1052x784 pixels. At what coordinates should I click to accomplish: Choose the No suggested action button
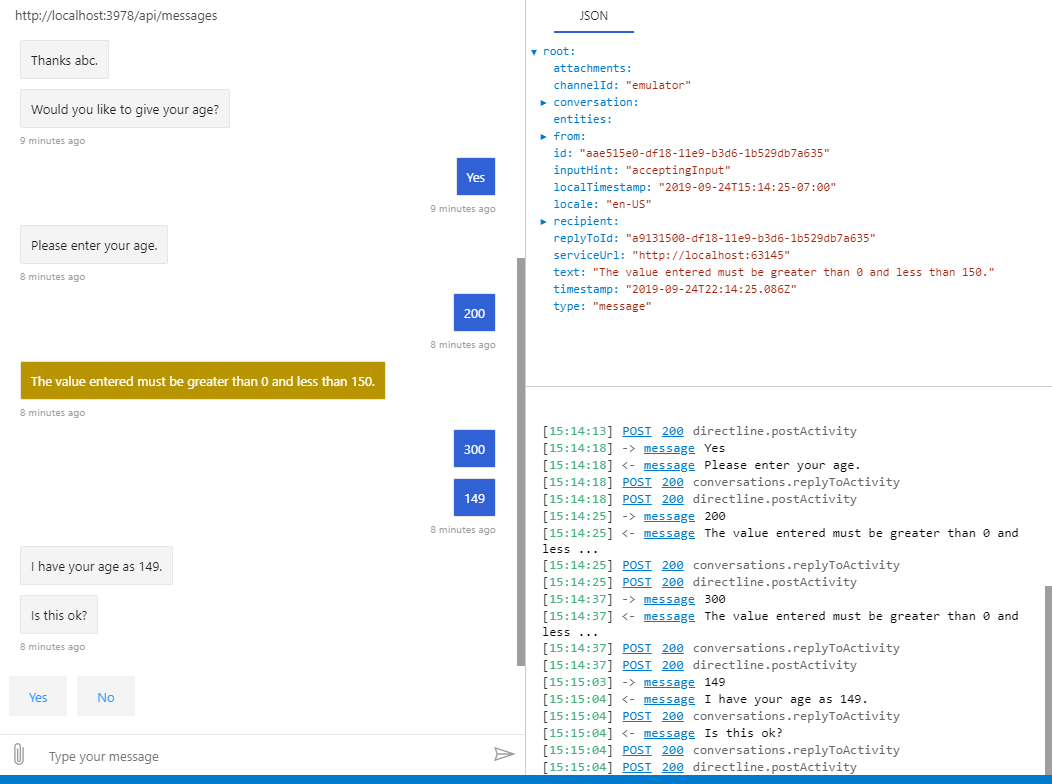point(106,697)
